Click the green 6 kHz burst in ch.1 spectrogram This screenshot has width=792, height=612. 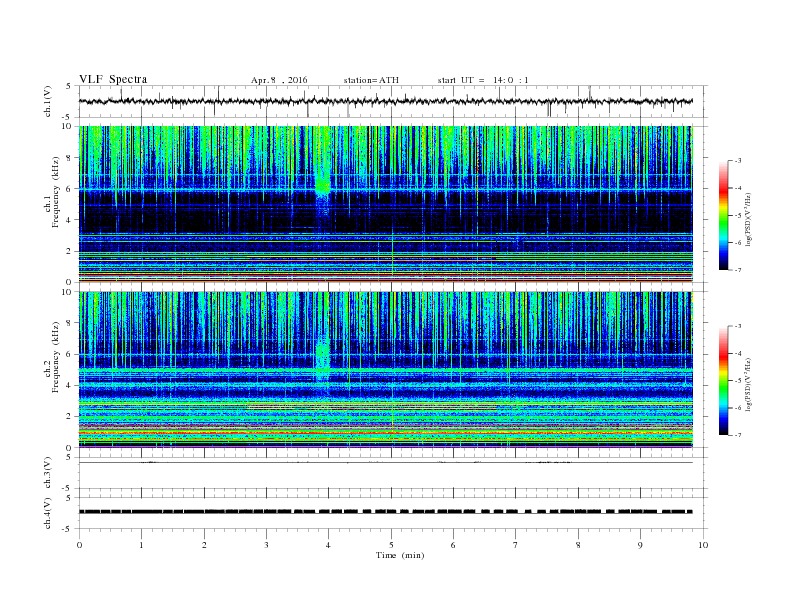point(322,185)
